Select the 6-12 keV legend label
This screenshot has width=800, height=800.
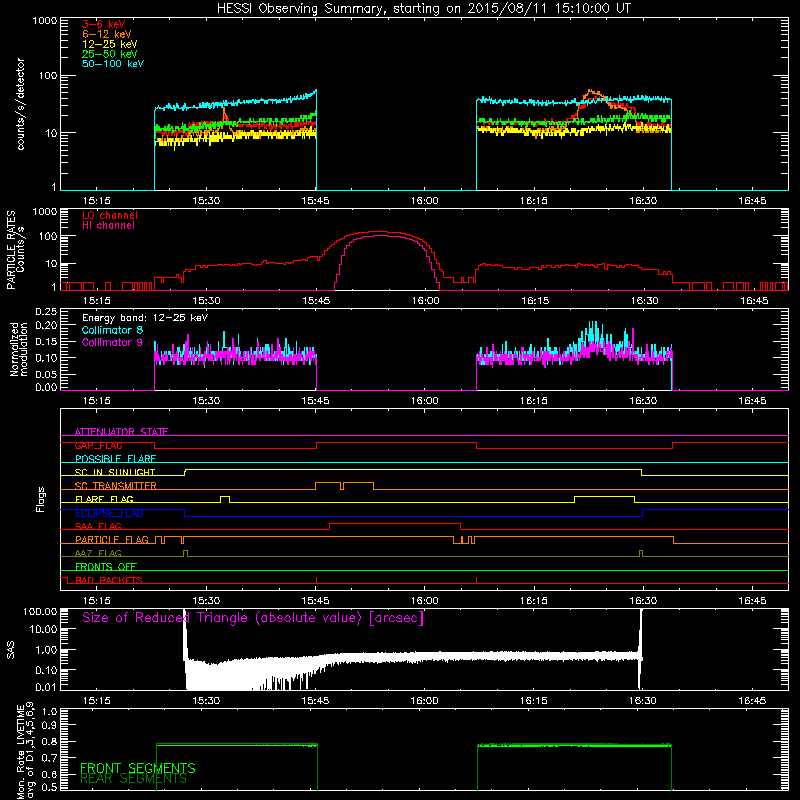[107, 34]
